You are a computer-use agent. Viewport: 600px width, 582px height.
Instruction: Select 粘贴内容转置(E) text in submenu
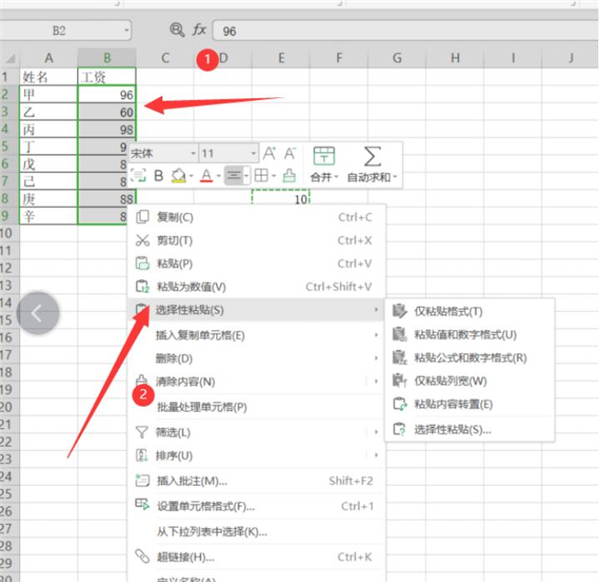[x=453, y=404]
